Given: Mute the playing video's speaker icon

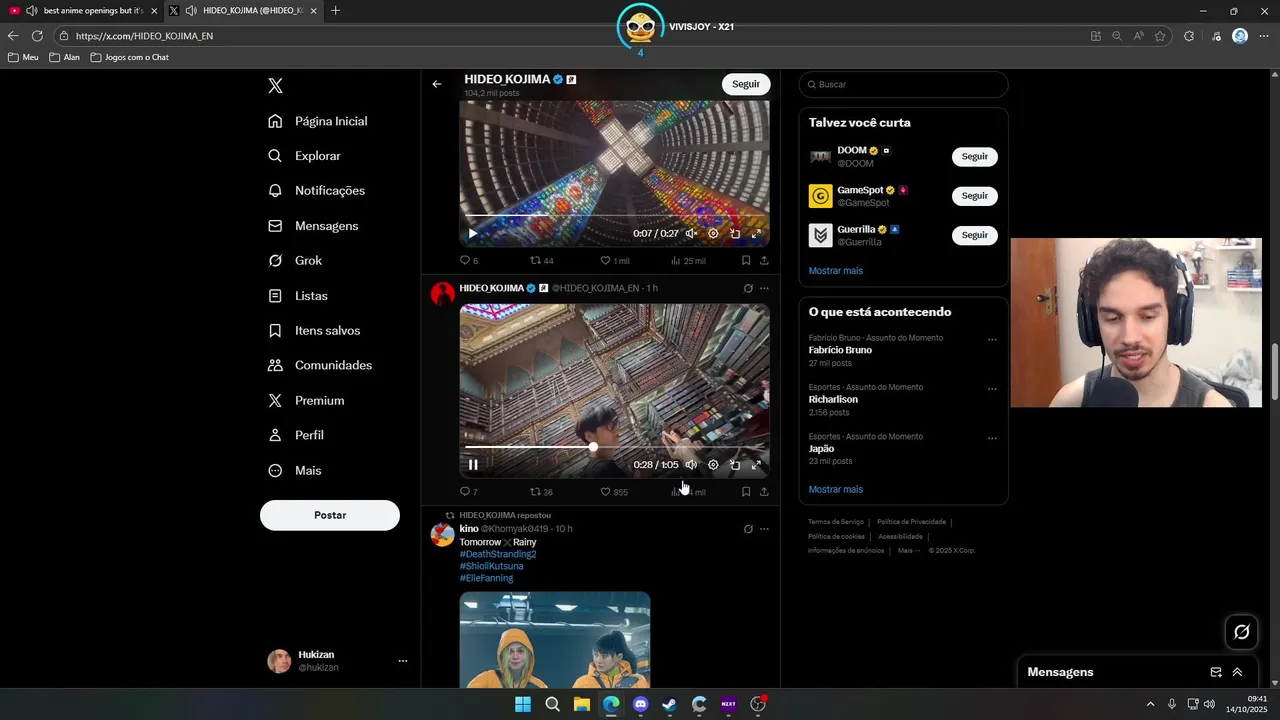Looking at the screenshot, I should [x=691, y=464].
